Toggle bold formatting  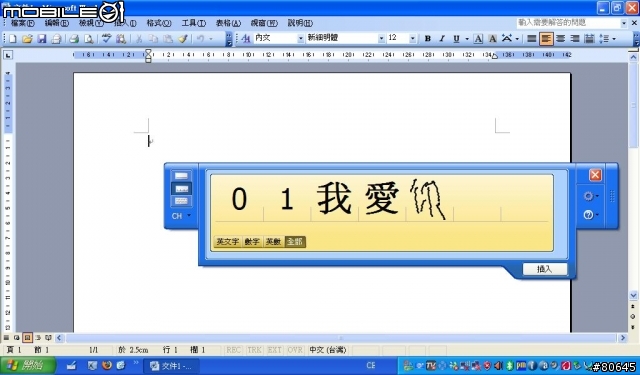coord(427,39)
